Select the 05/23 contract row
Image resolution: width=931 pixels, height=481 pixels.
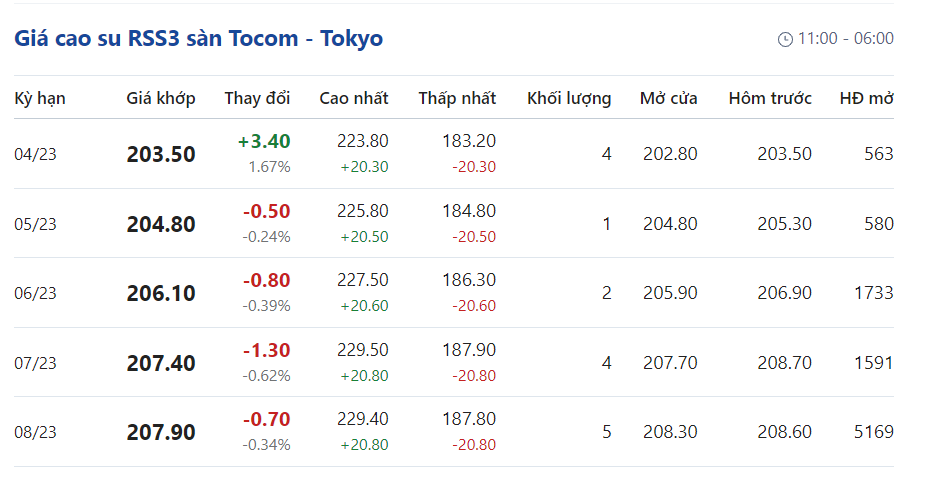tap(35, 224)
